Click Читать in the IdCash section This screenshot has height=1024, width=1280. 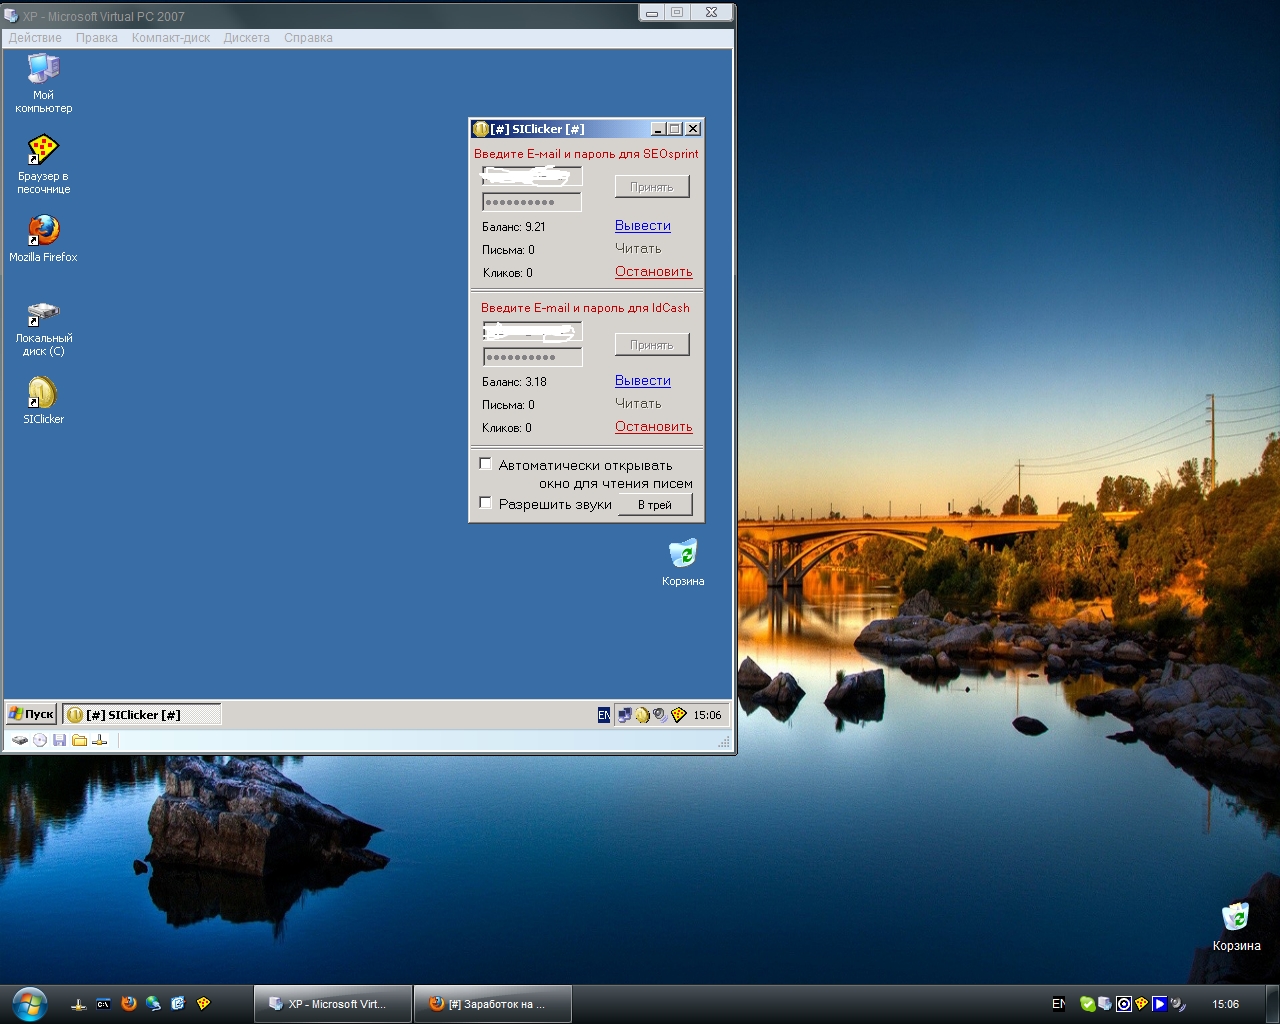pyautogui.click(x=638, y=404)
